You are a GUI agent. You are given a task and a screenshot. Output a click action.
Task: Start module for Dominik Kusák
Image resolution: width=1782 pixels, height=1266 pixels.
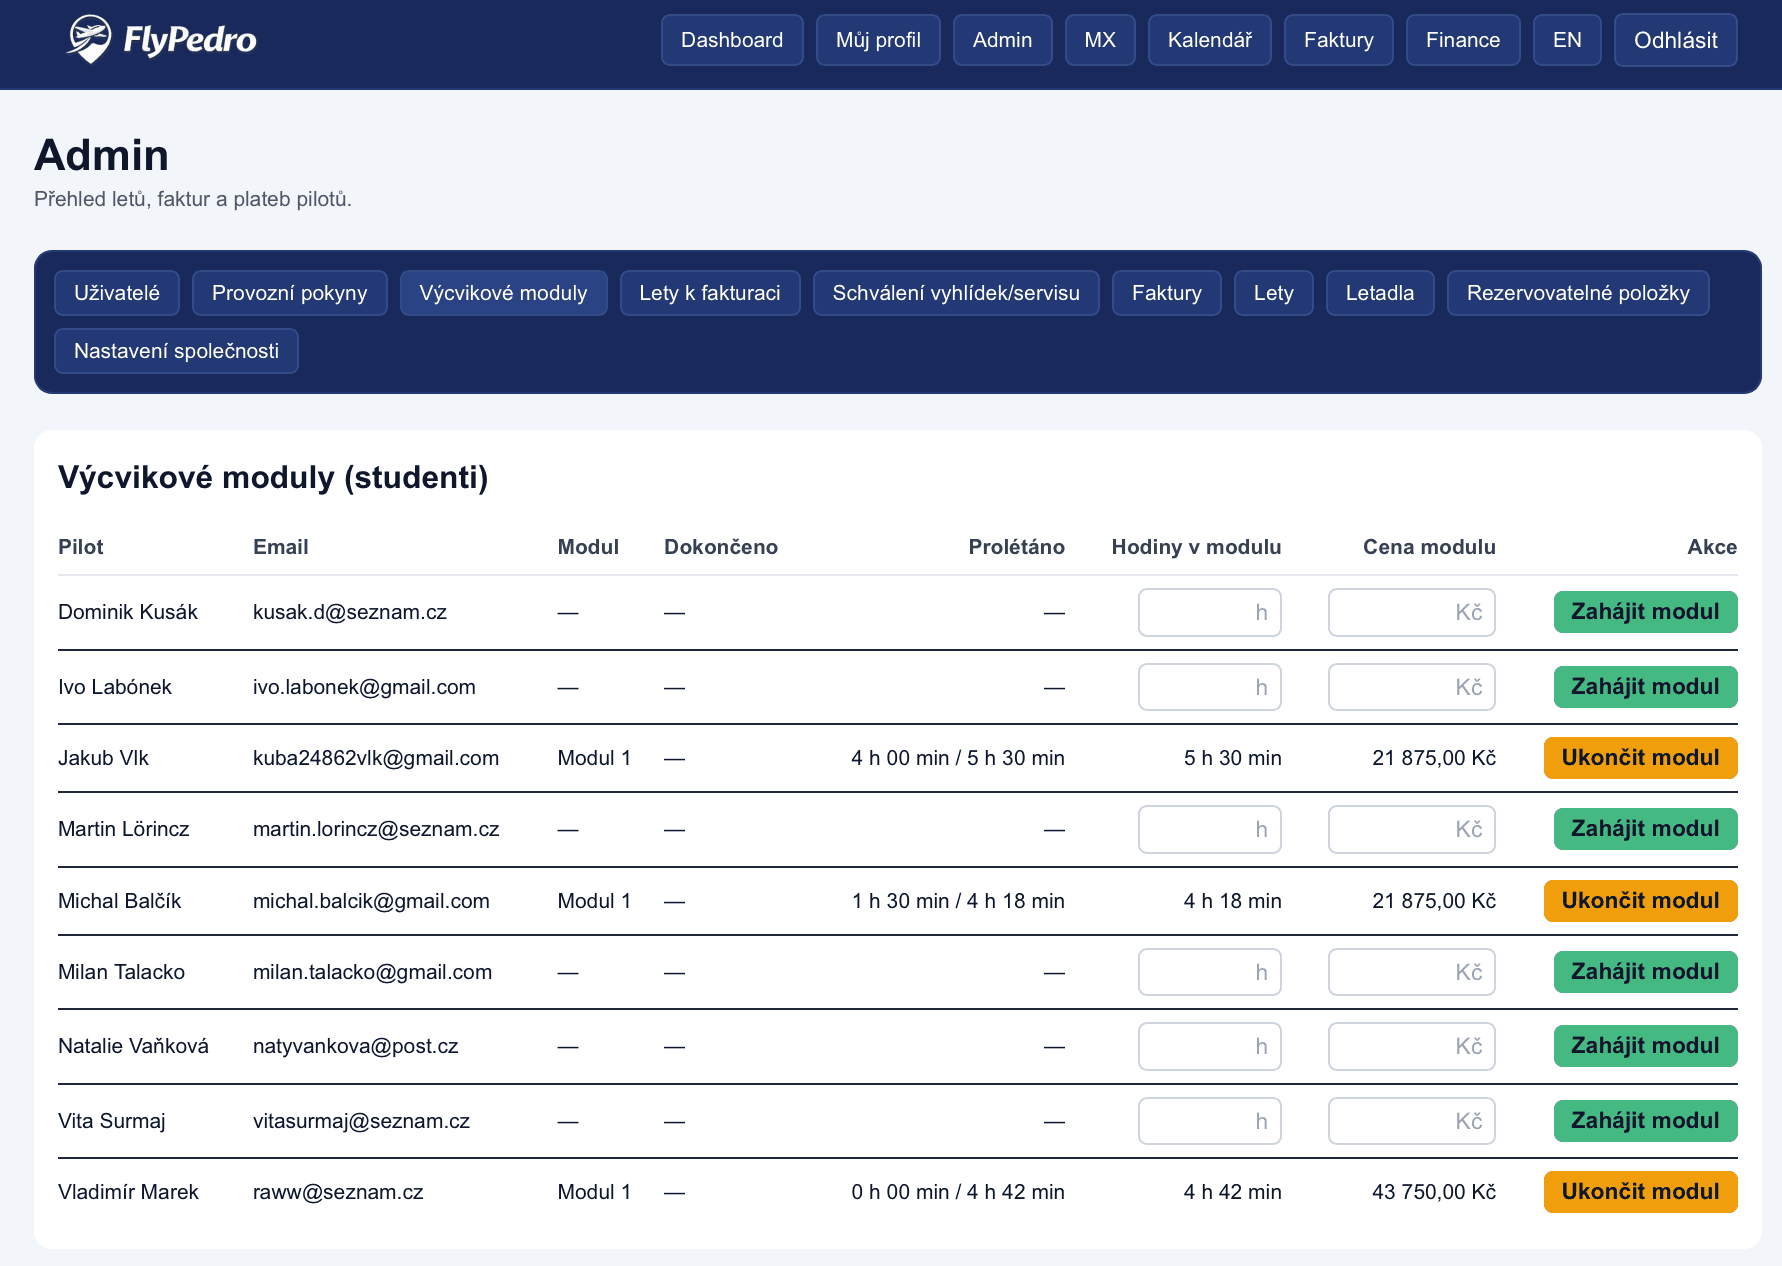(1644, 612)
